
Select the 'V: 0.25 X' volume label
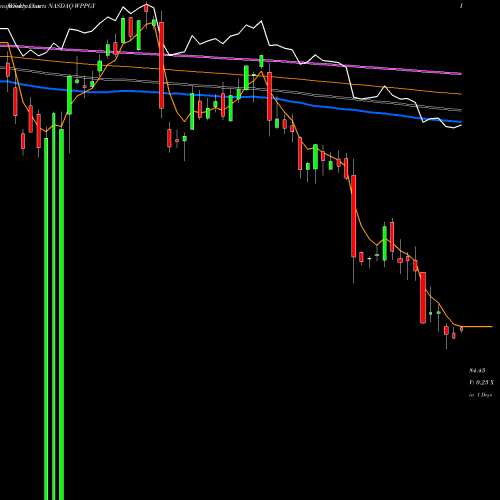point(482,382)
